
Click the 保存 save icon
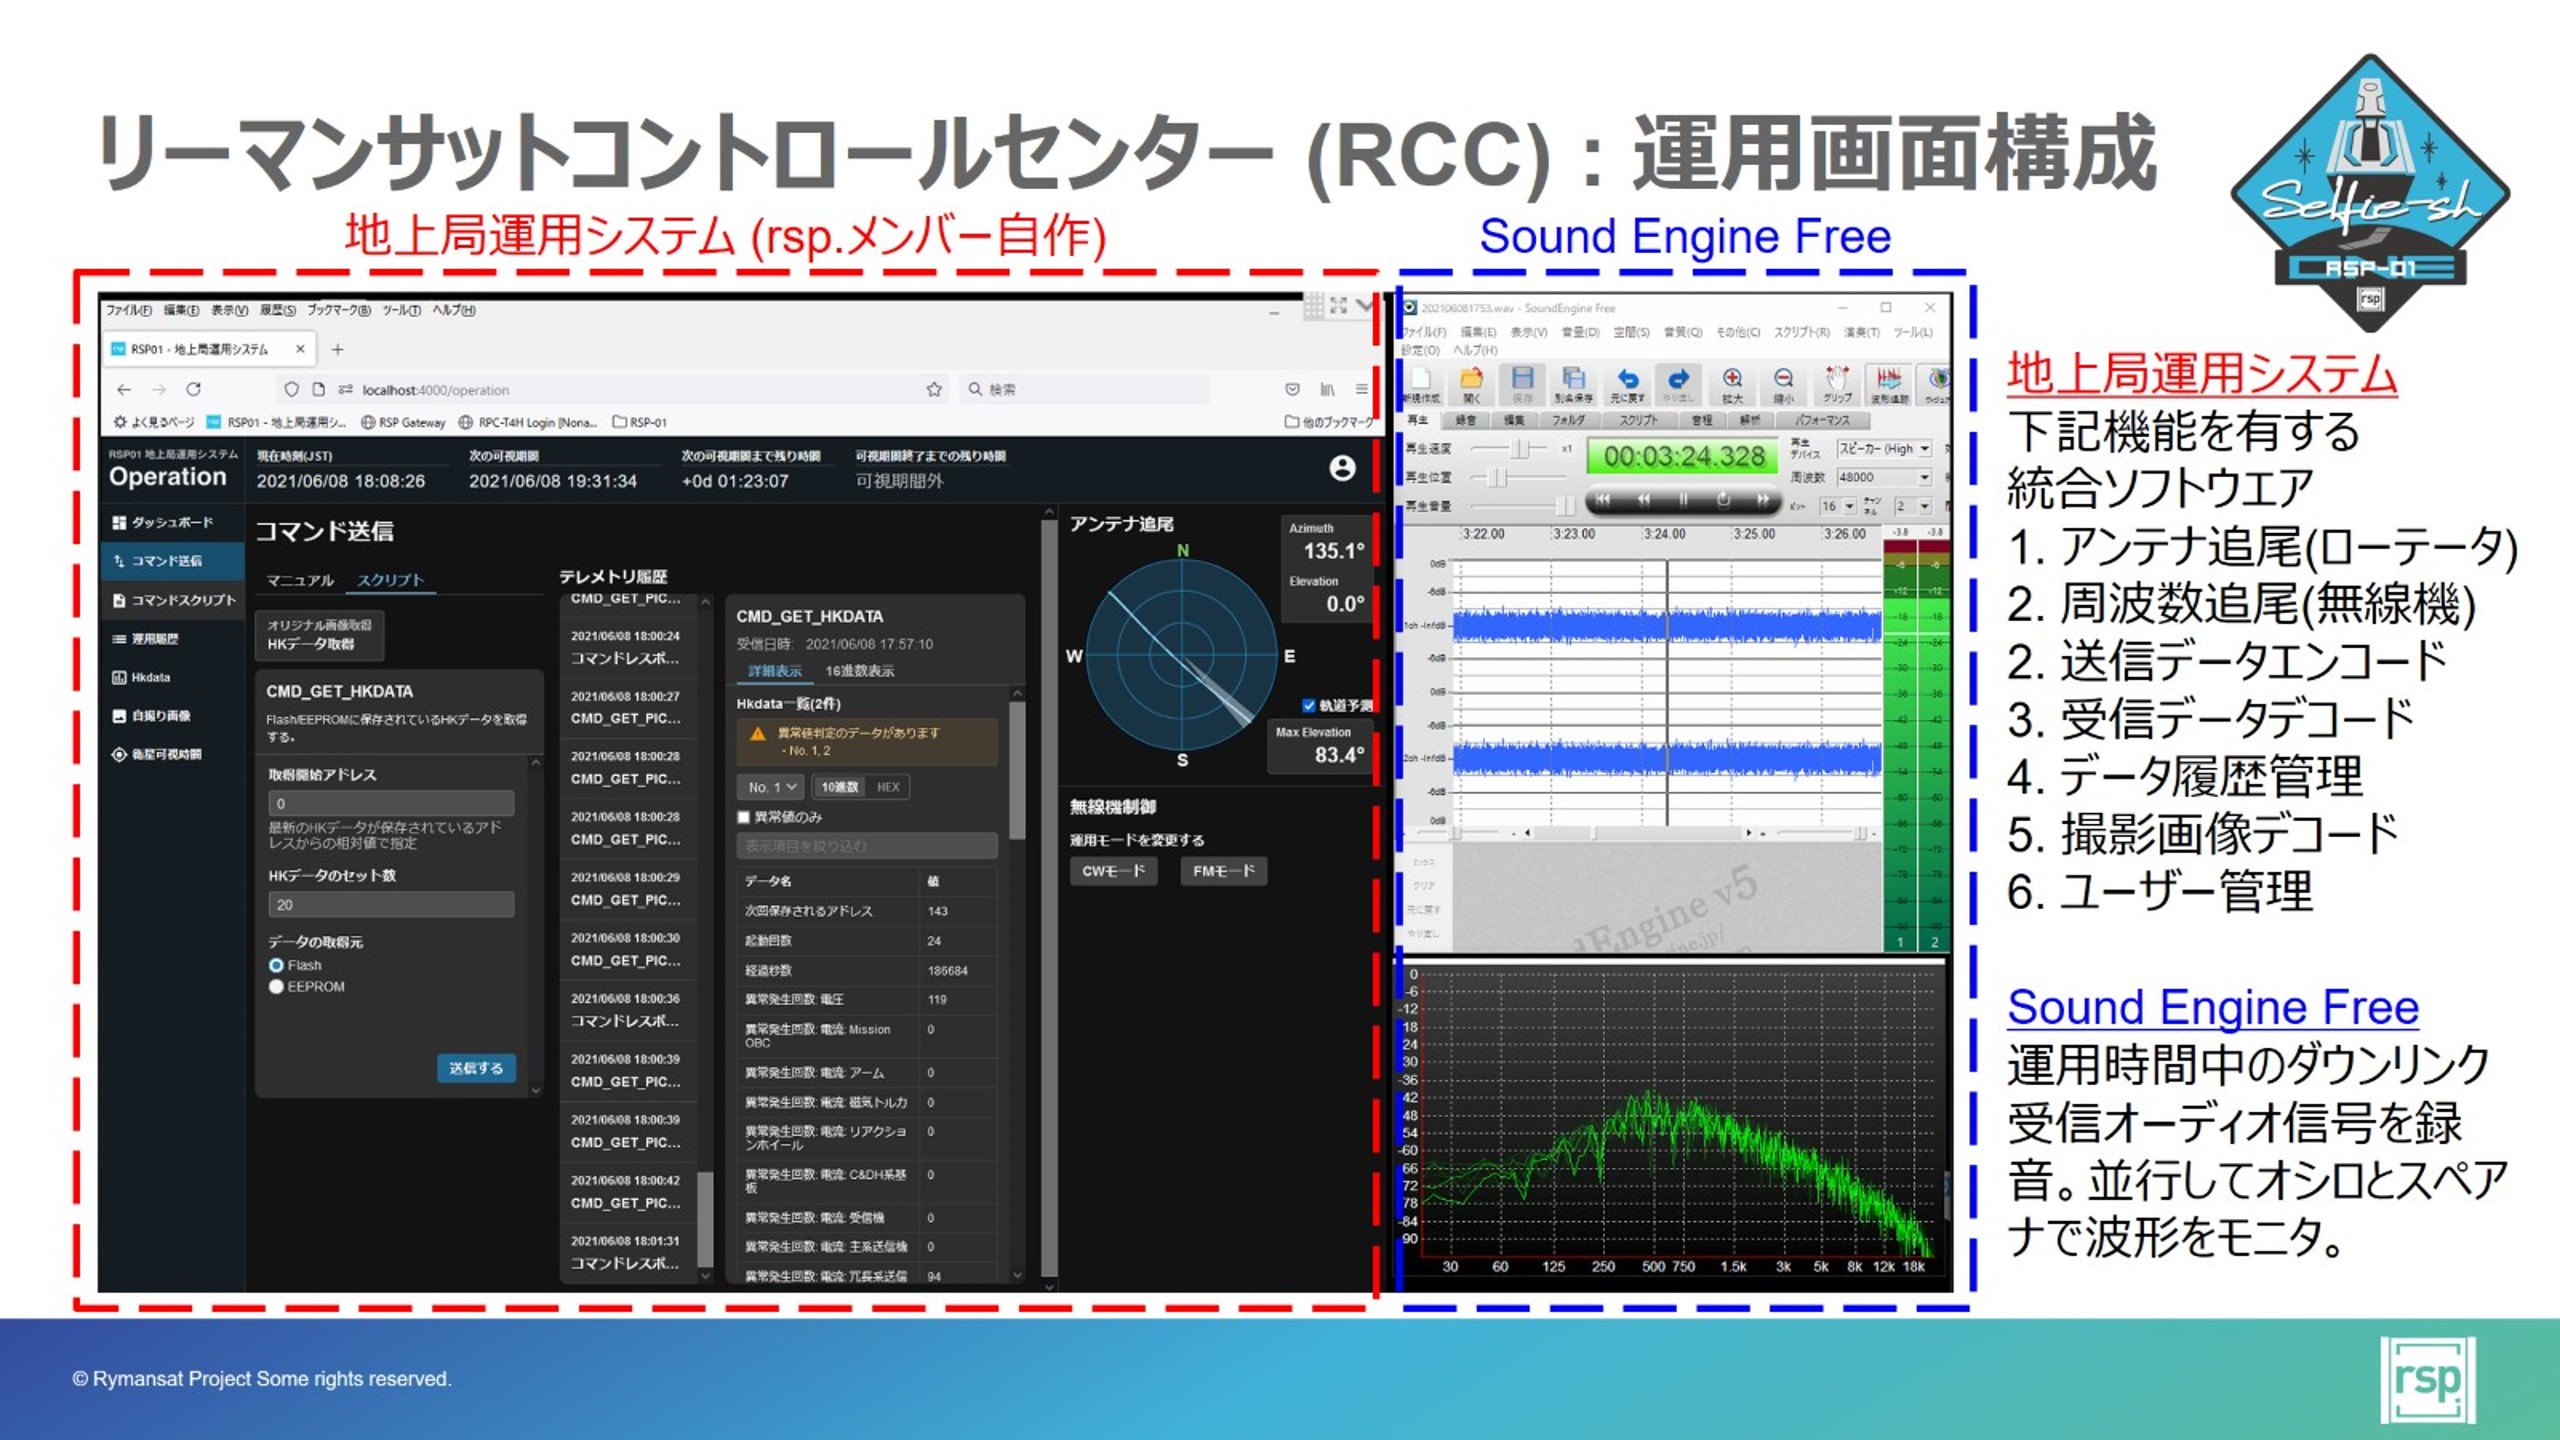1522,384
